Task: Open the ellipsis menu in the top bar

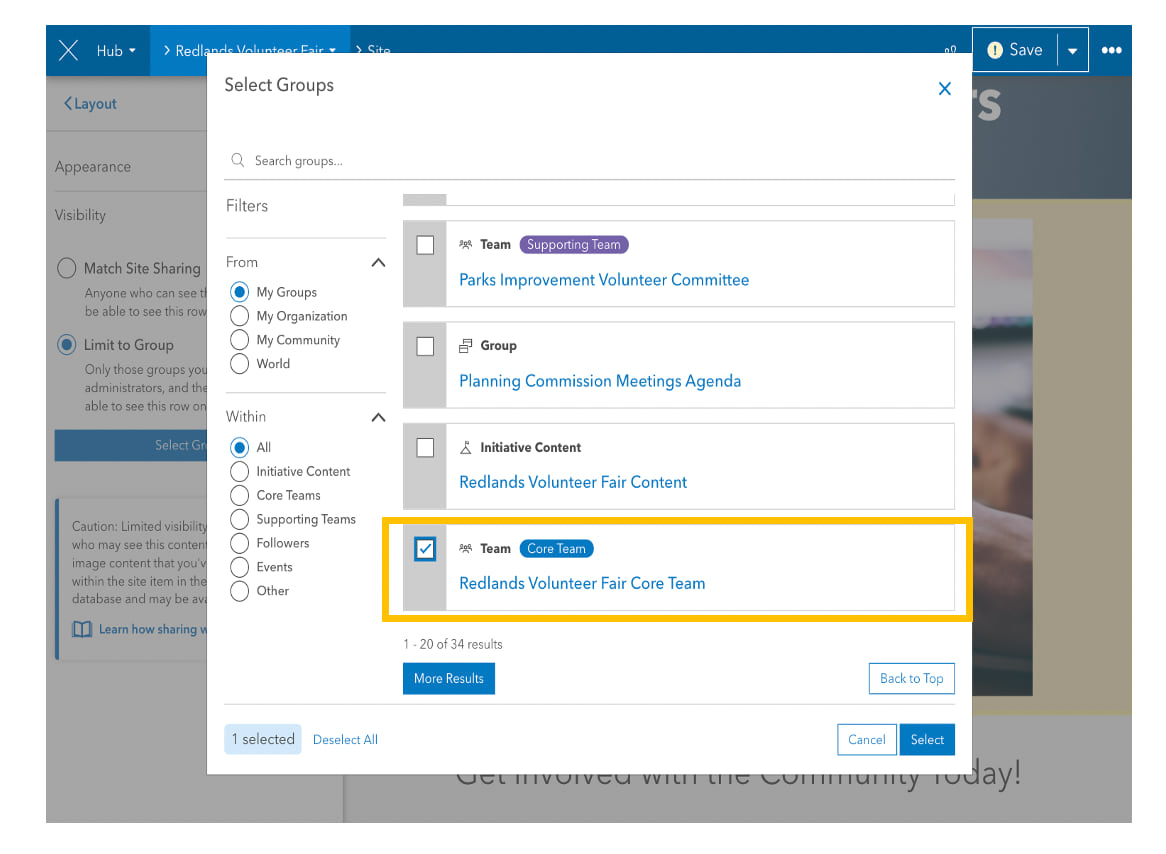Action: pyautogui.click(x=1112, y=49)
